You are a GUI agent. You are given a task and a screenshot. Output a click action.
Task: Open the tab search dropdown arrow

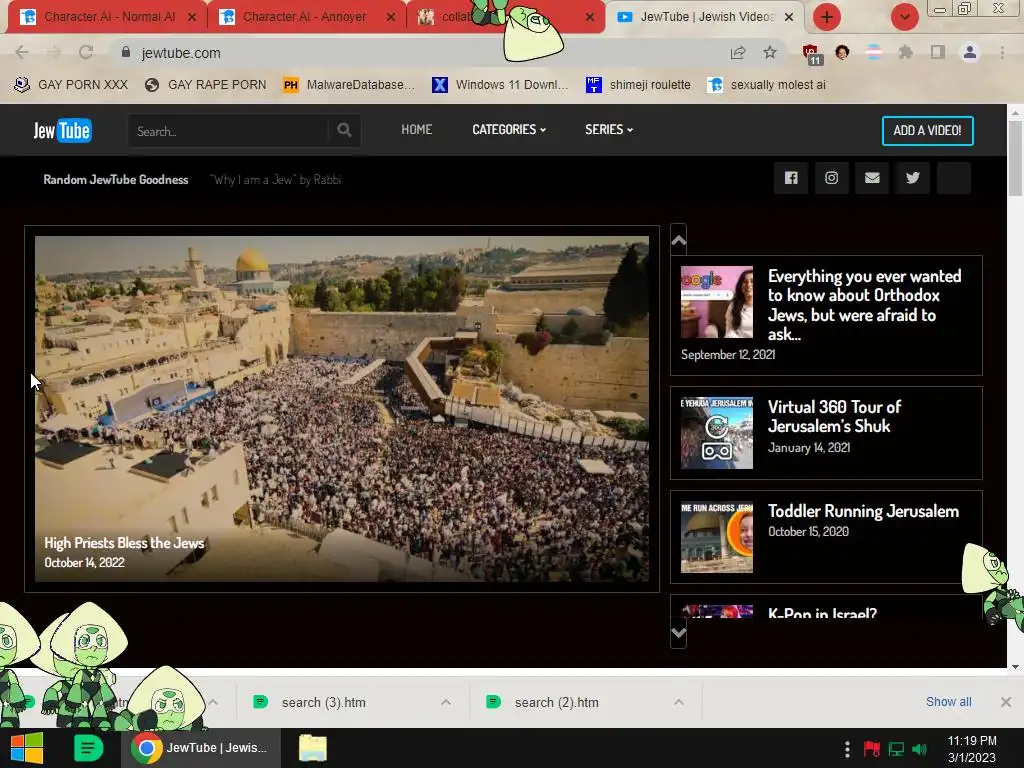point(904,17)
